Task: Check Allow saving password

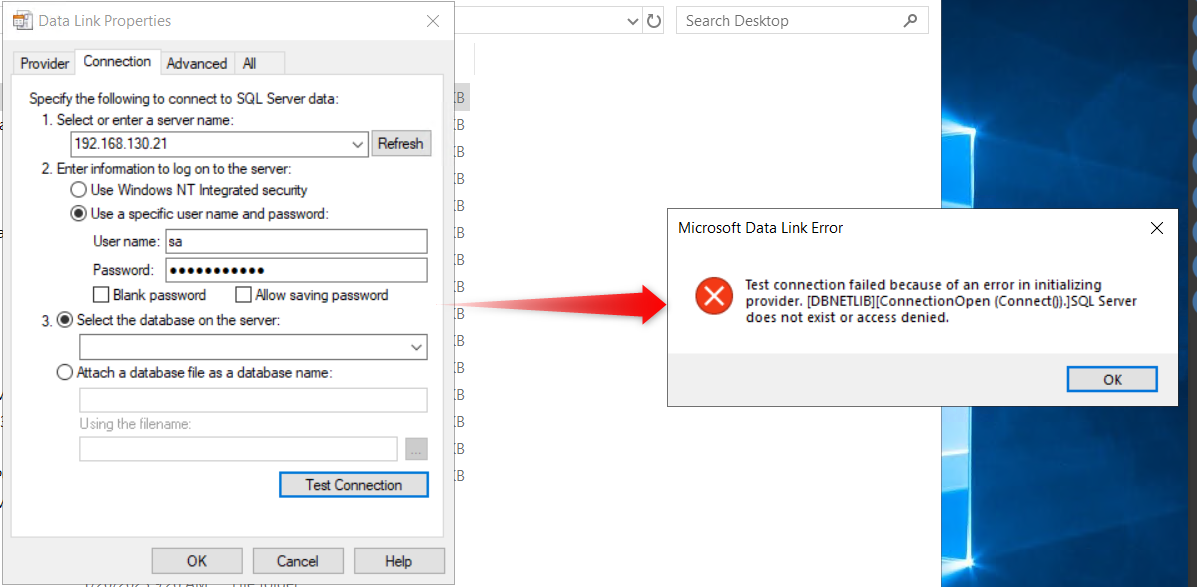Action: [244, 295]
